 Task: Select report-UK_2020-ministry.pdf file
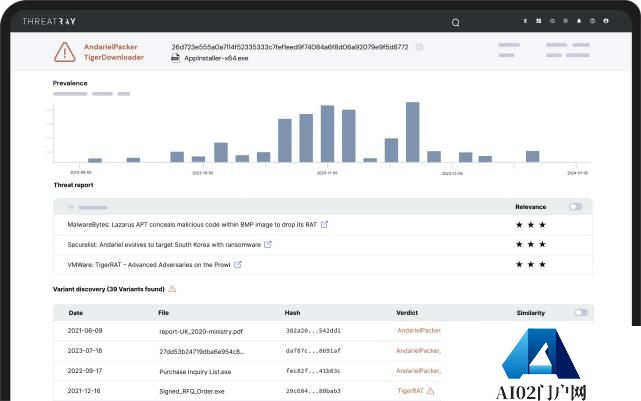click(x=201, y=332)
